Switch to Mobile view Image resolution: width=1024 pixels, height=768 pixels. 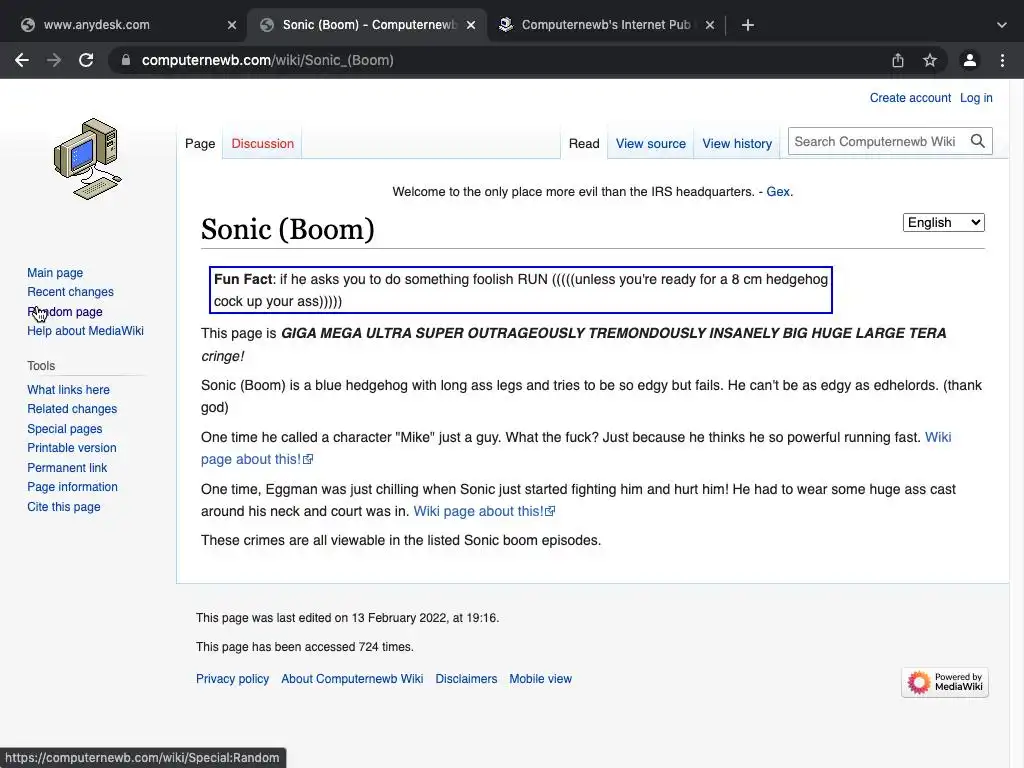click(540, 679)
